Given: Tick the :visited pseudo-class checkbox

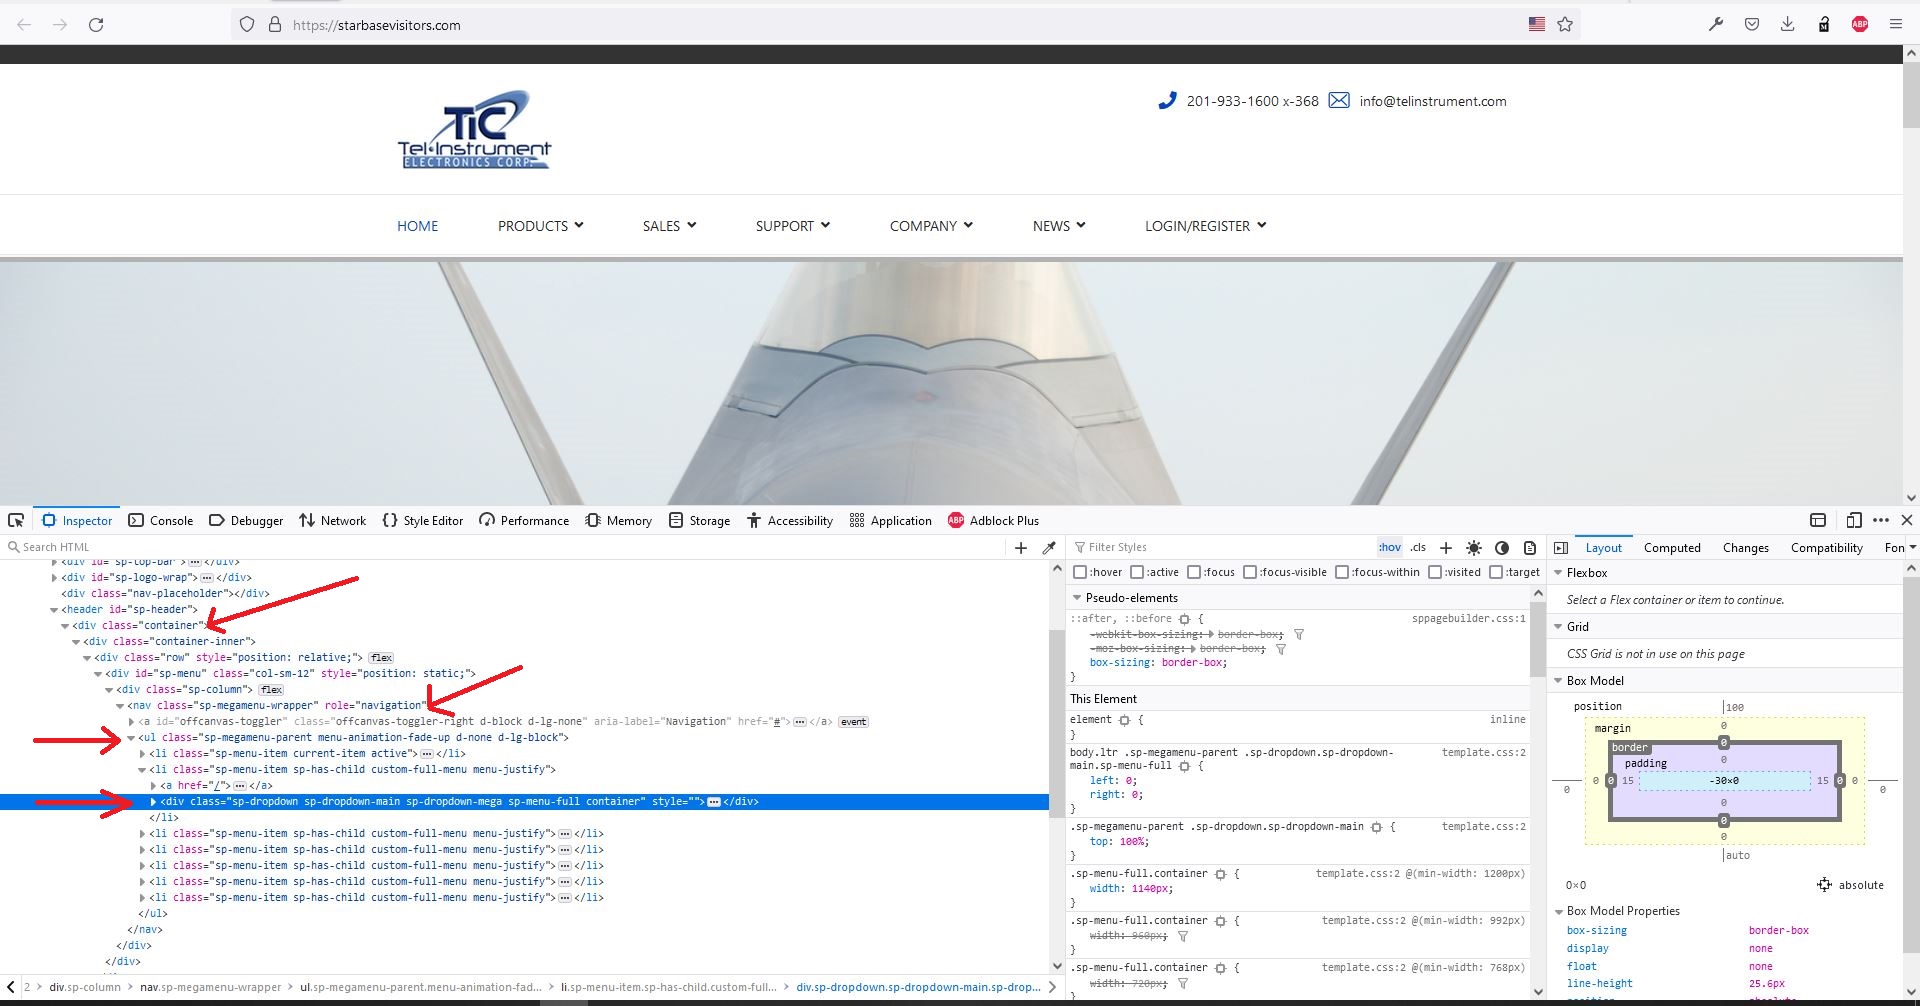Looking at the screenshot, I should pyautogui.click(x=1435, y=572).
